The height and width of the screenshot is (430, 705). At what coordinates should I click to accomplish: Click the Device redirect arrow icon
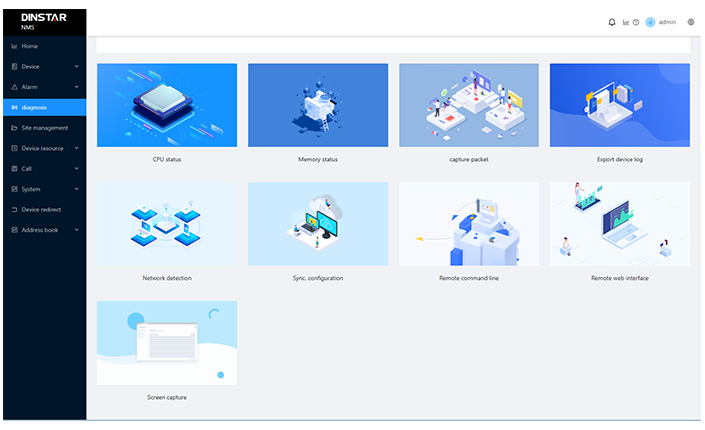click(14, 210)
